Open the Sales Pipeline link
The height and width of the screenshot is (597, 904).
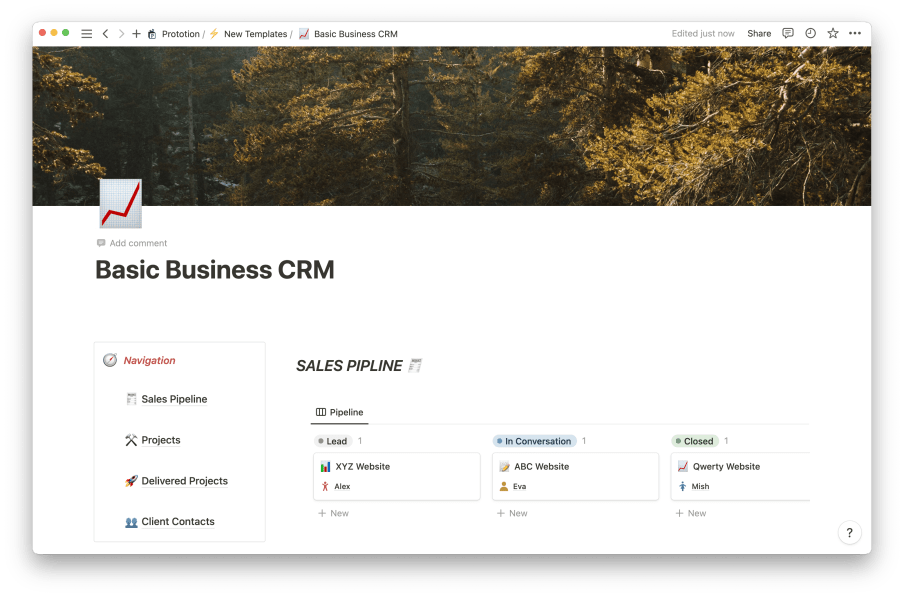click(x=174, y=399)
